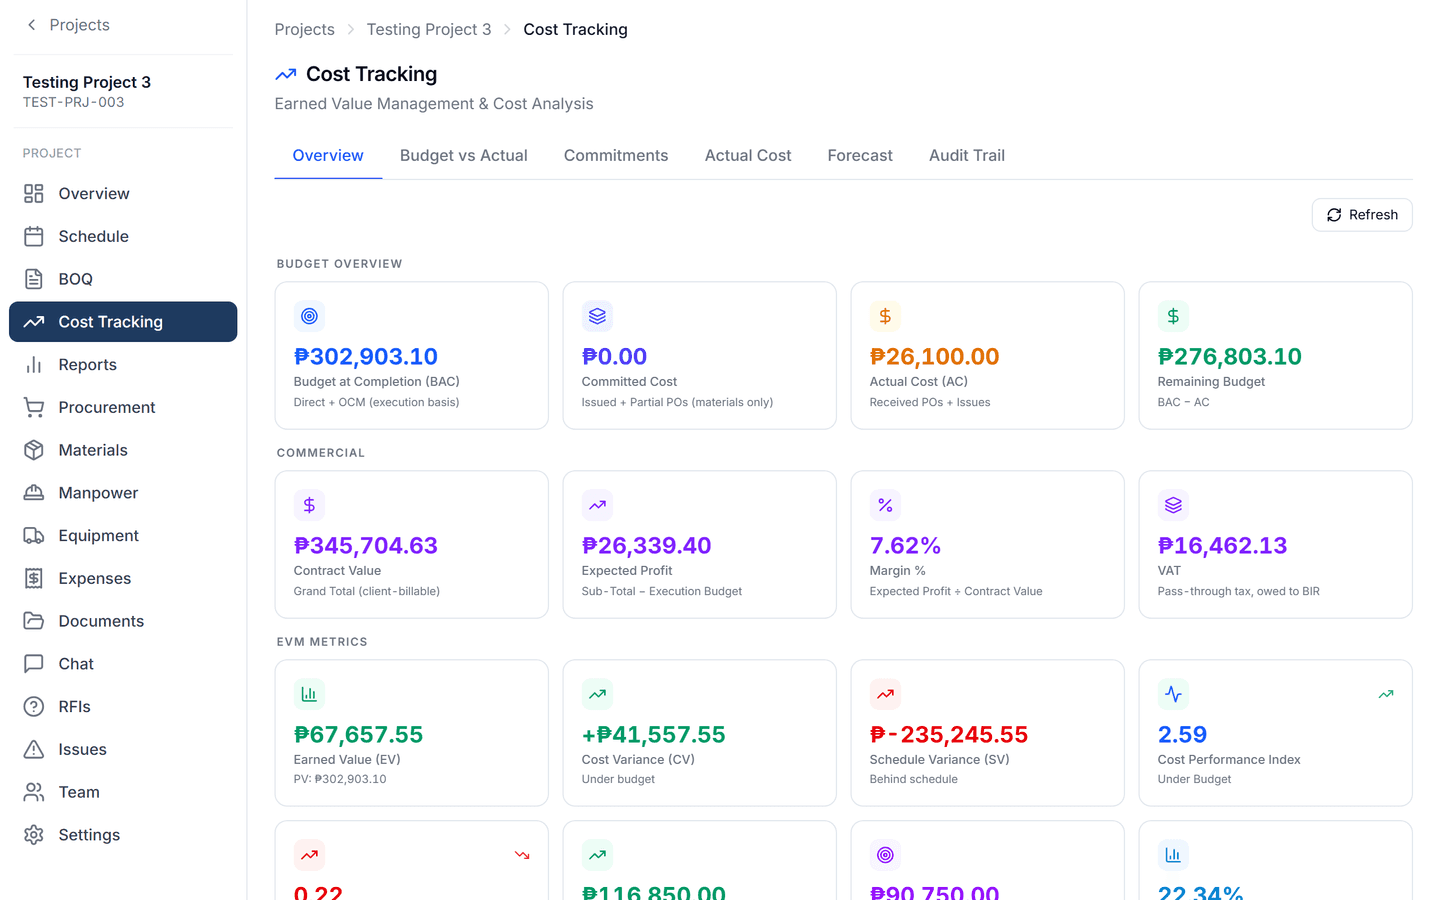
Task: Click the ₱26,339.40 Expected Profit value
Action: click(x=647, y=546)
